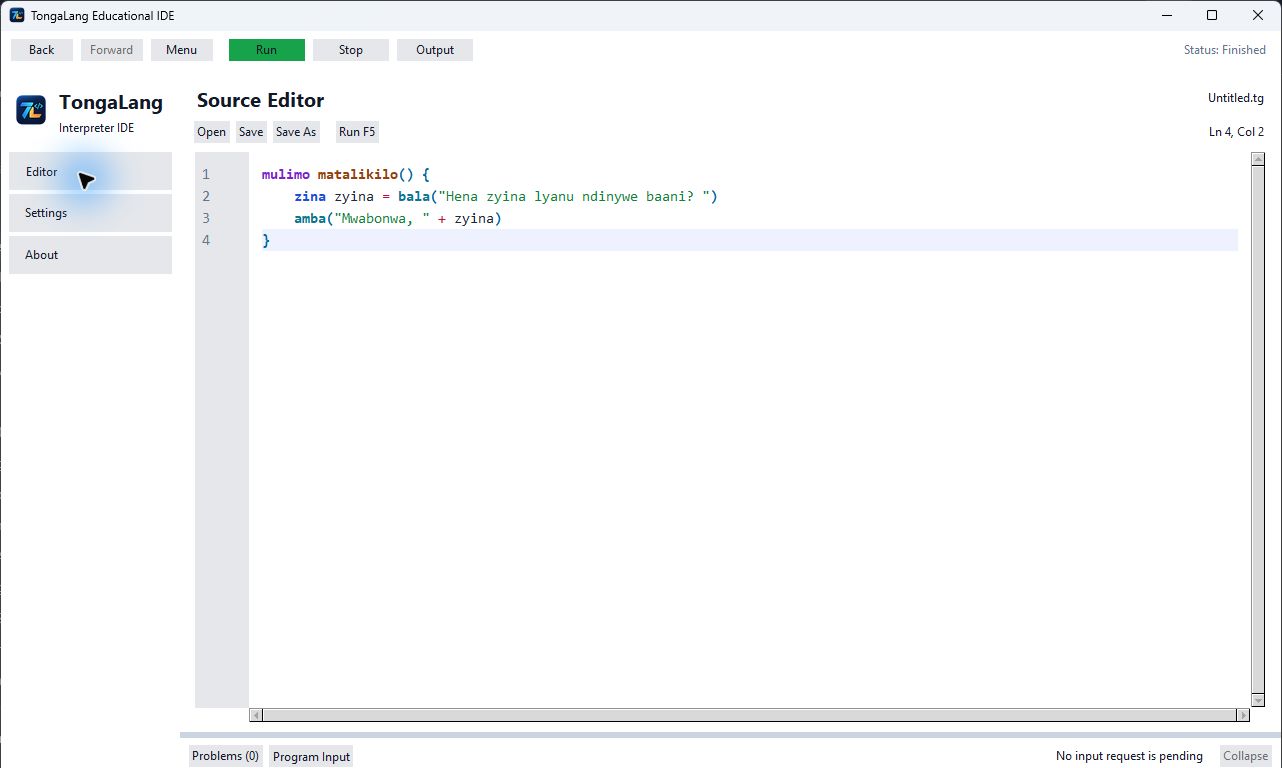The height and width of the screenshot is (768, 1282).
Task: Choose Save As for the file
Action: pos(296,132)
